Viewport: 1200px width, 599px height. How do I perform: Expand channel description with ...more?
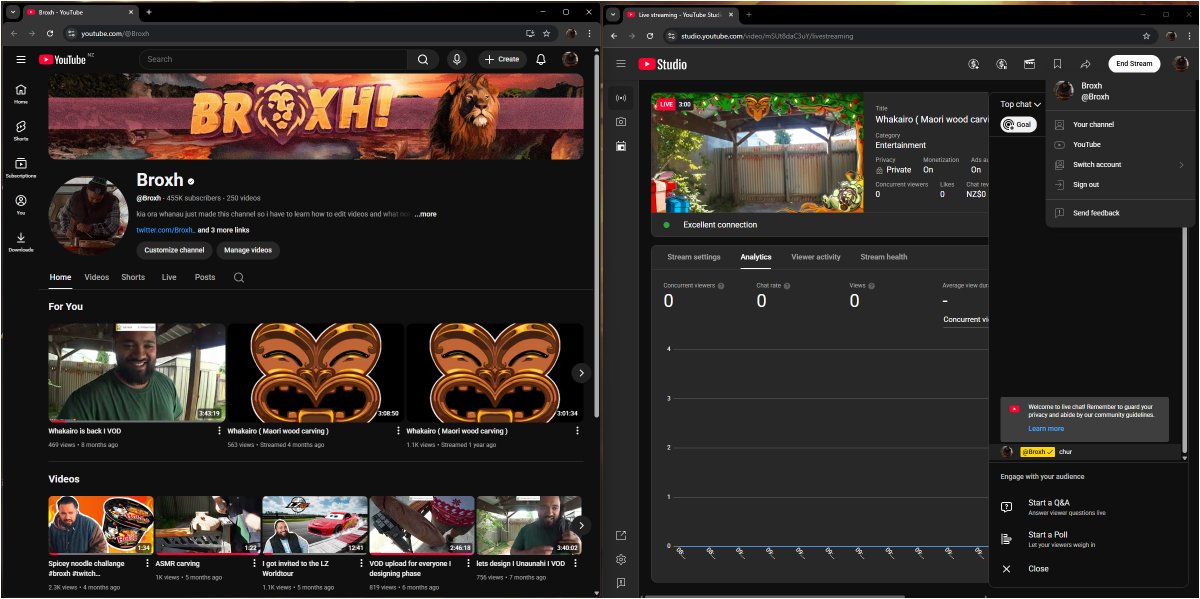pyautogui.click(x=425, y=214)
